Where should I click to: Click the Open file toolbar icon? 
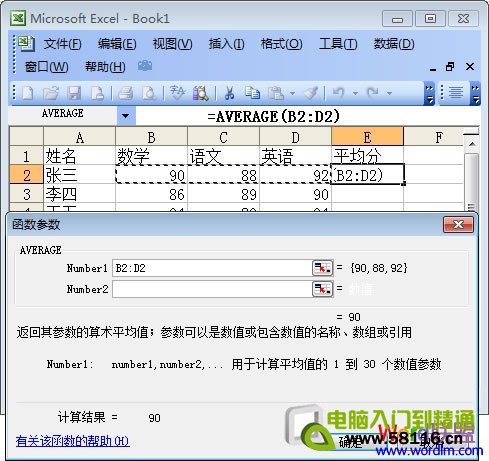(x=51, y=93)
